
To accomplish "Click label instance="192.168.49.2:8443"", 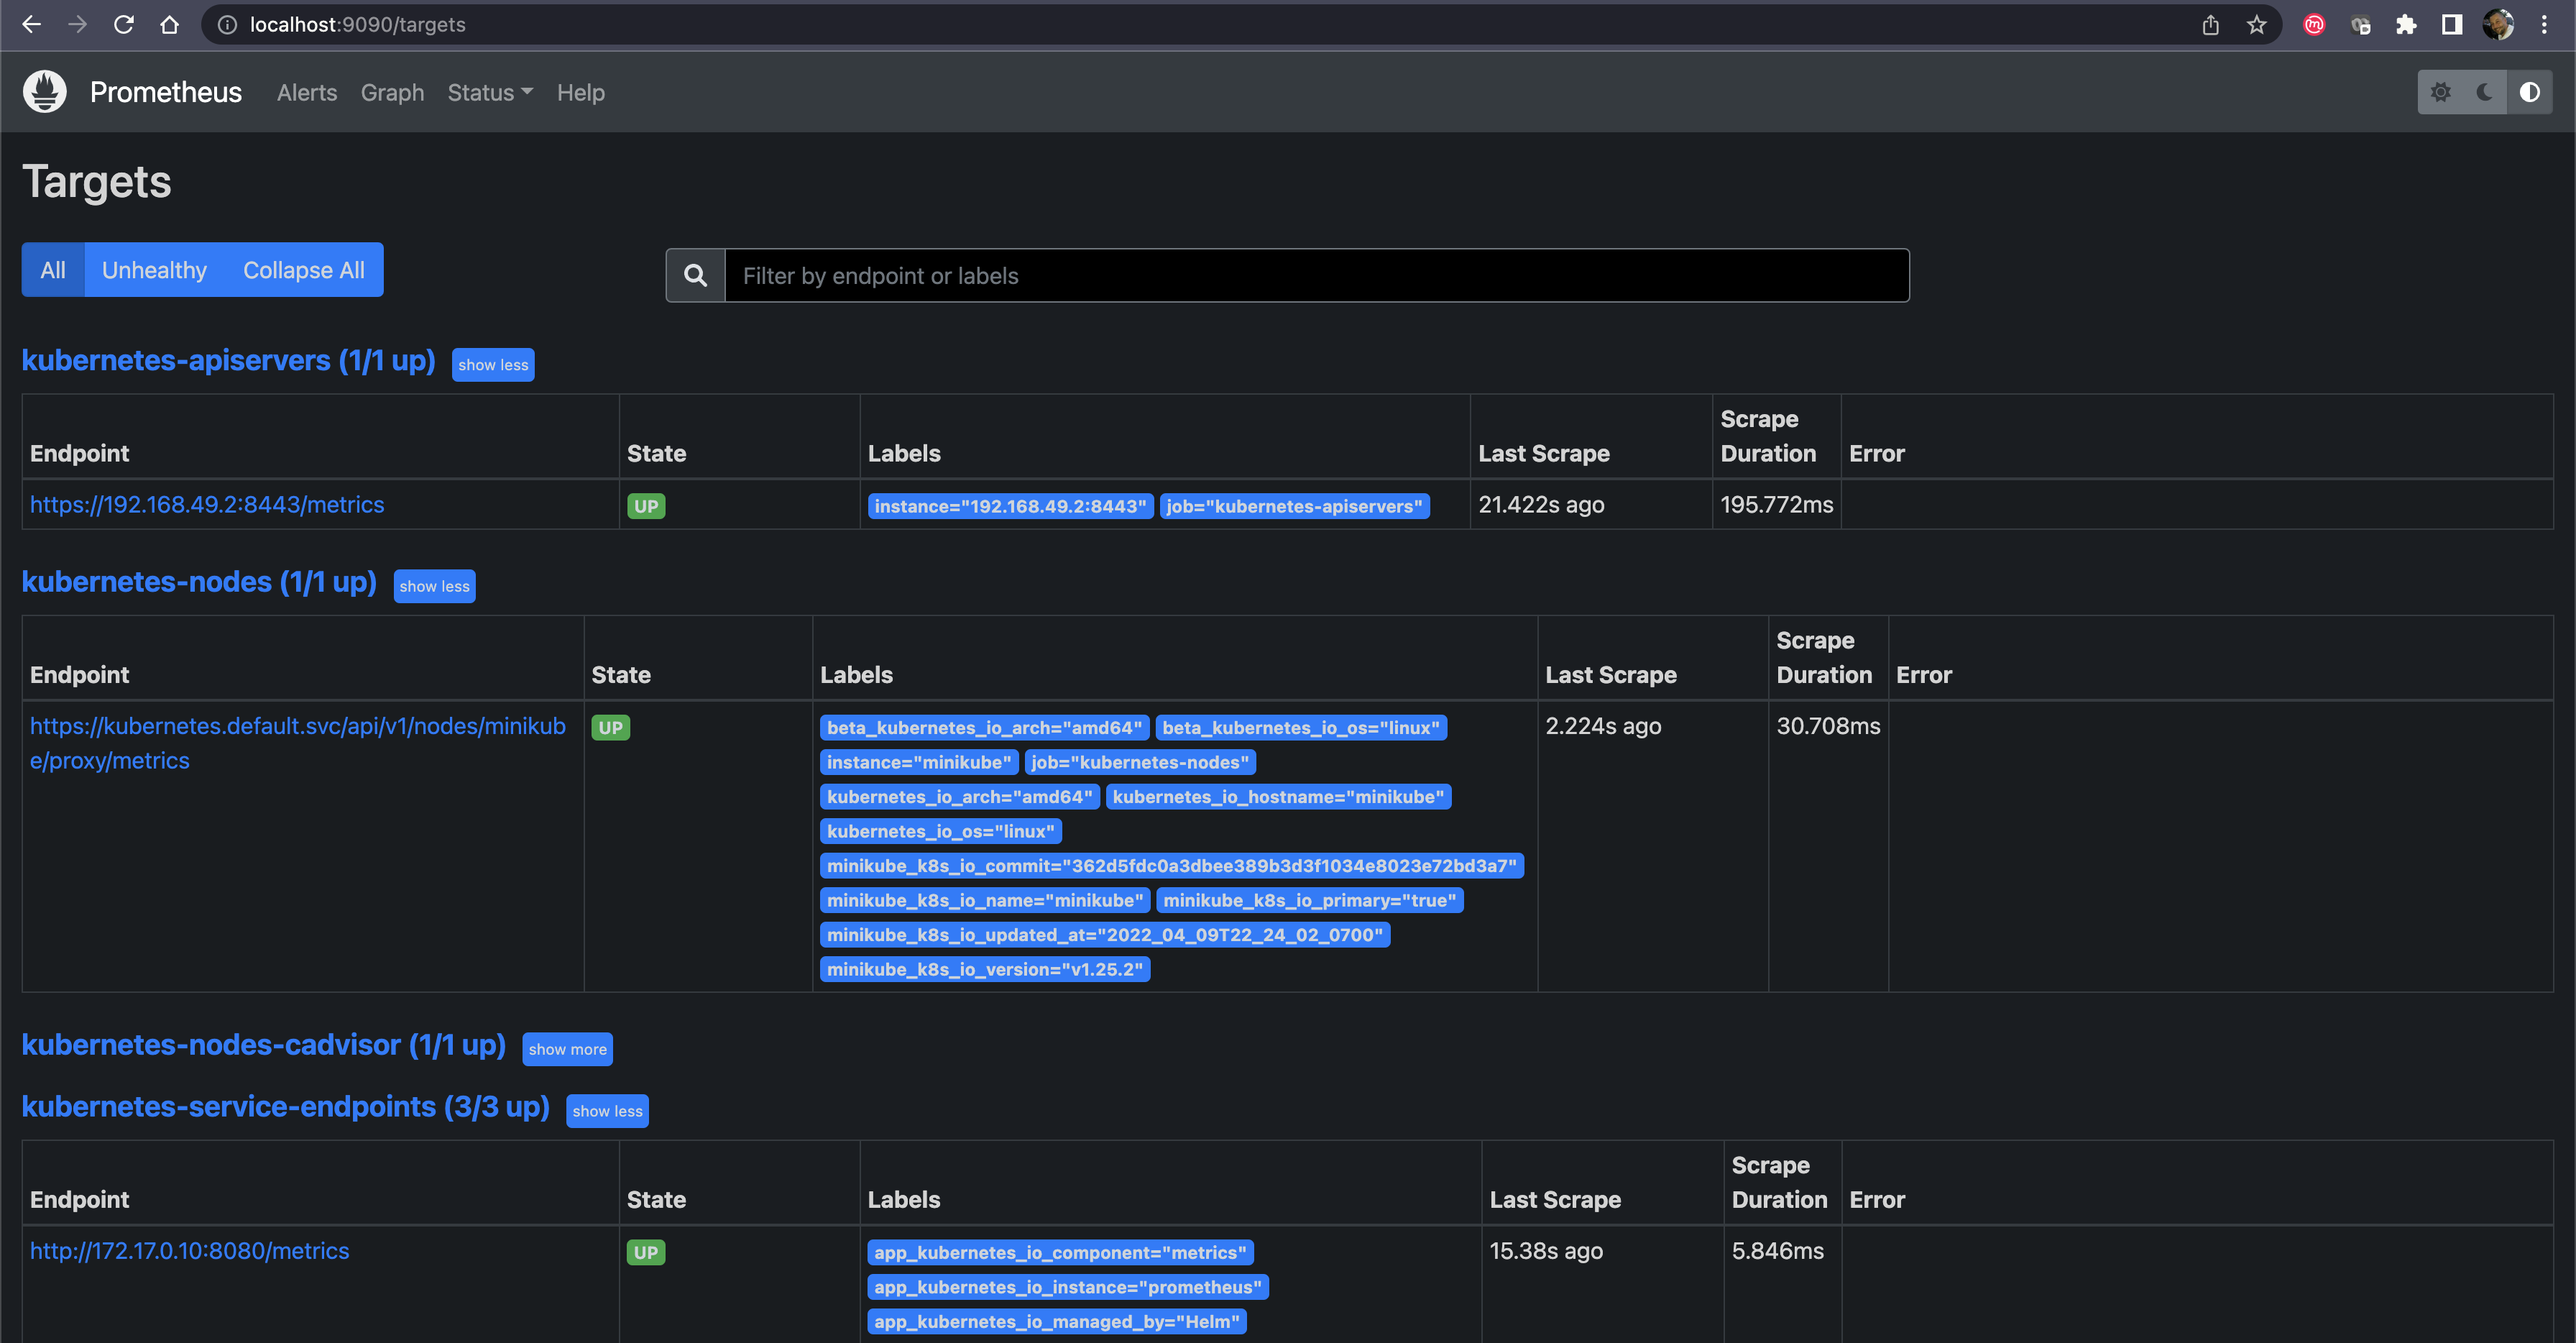I will 1010,506.
